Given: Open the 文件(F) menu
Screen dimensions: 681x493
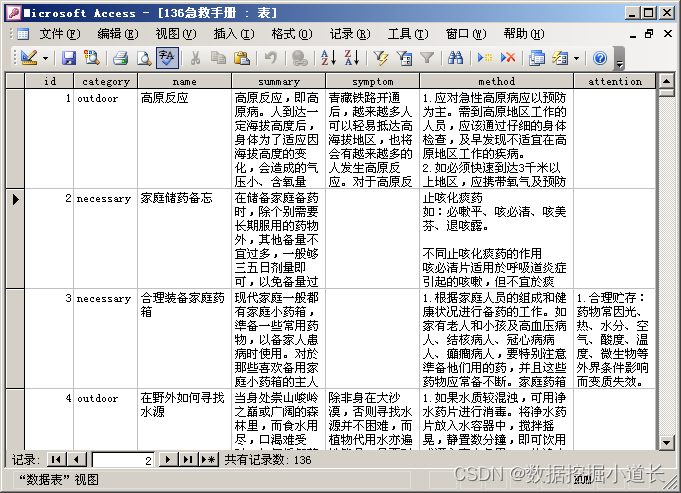Looking at the screenshot, I should coord(60,34).
